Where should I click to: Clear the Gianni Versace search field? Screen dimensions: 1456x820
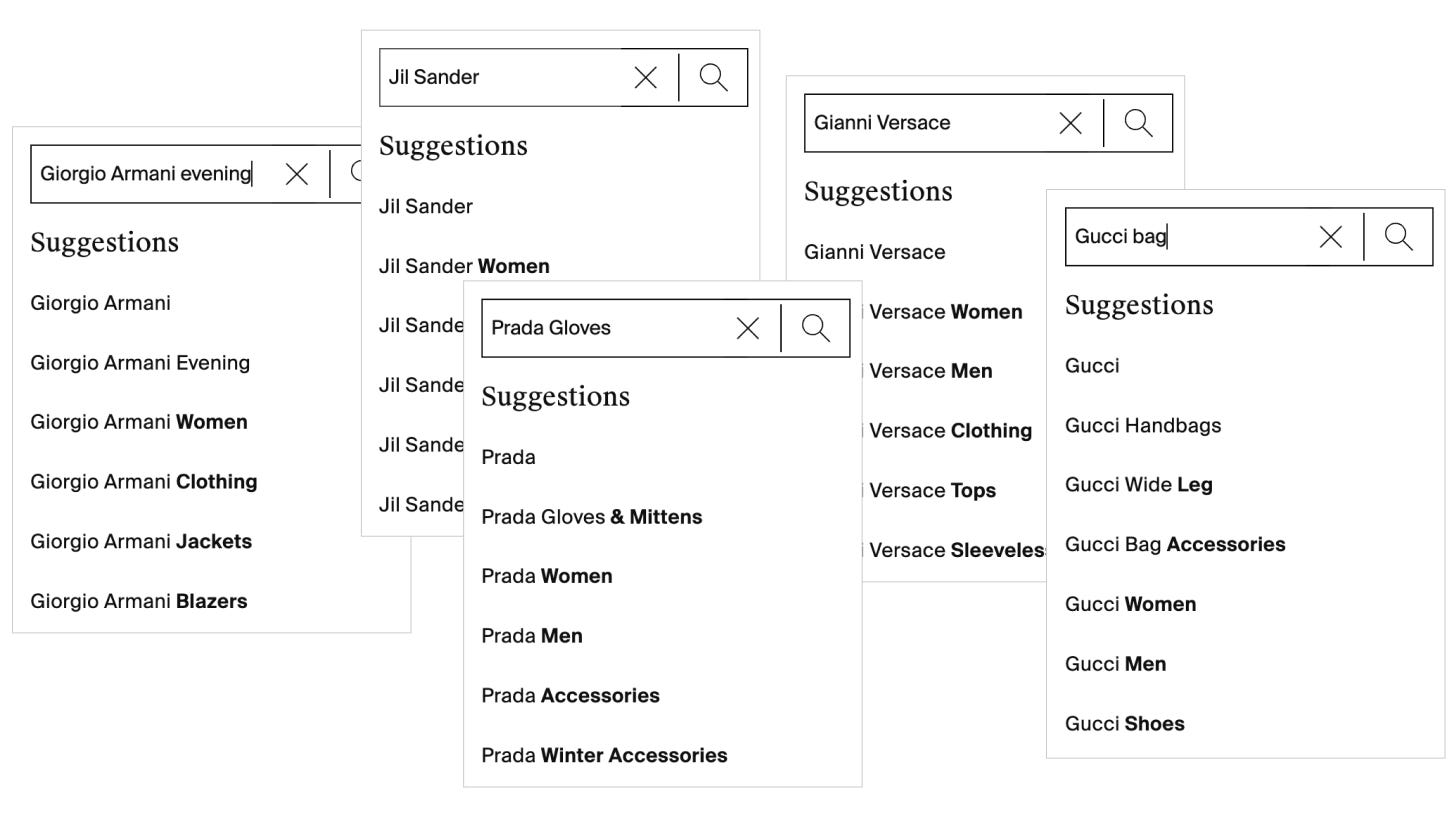pos(1070,123)
